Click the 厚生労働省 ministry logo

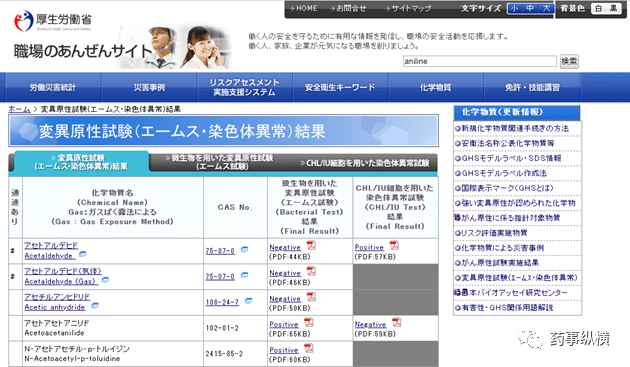[53, 21]
